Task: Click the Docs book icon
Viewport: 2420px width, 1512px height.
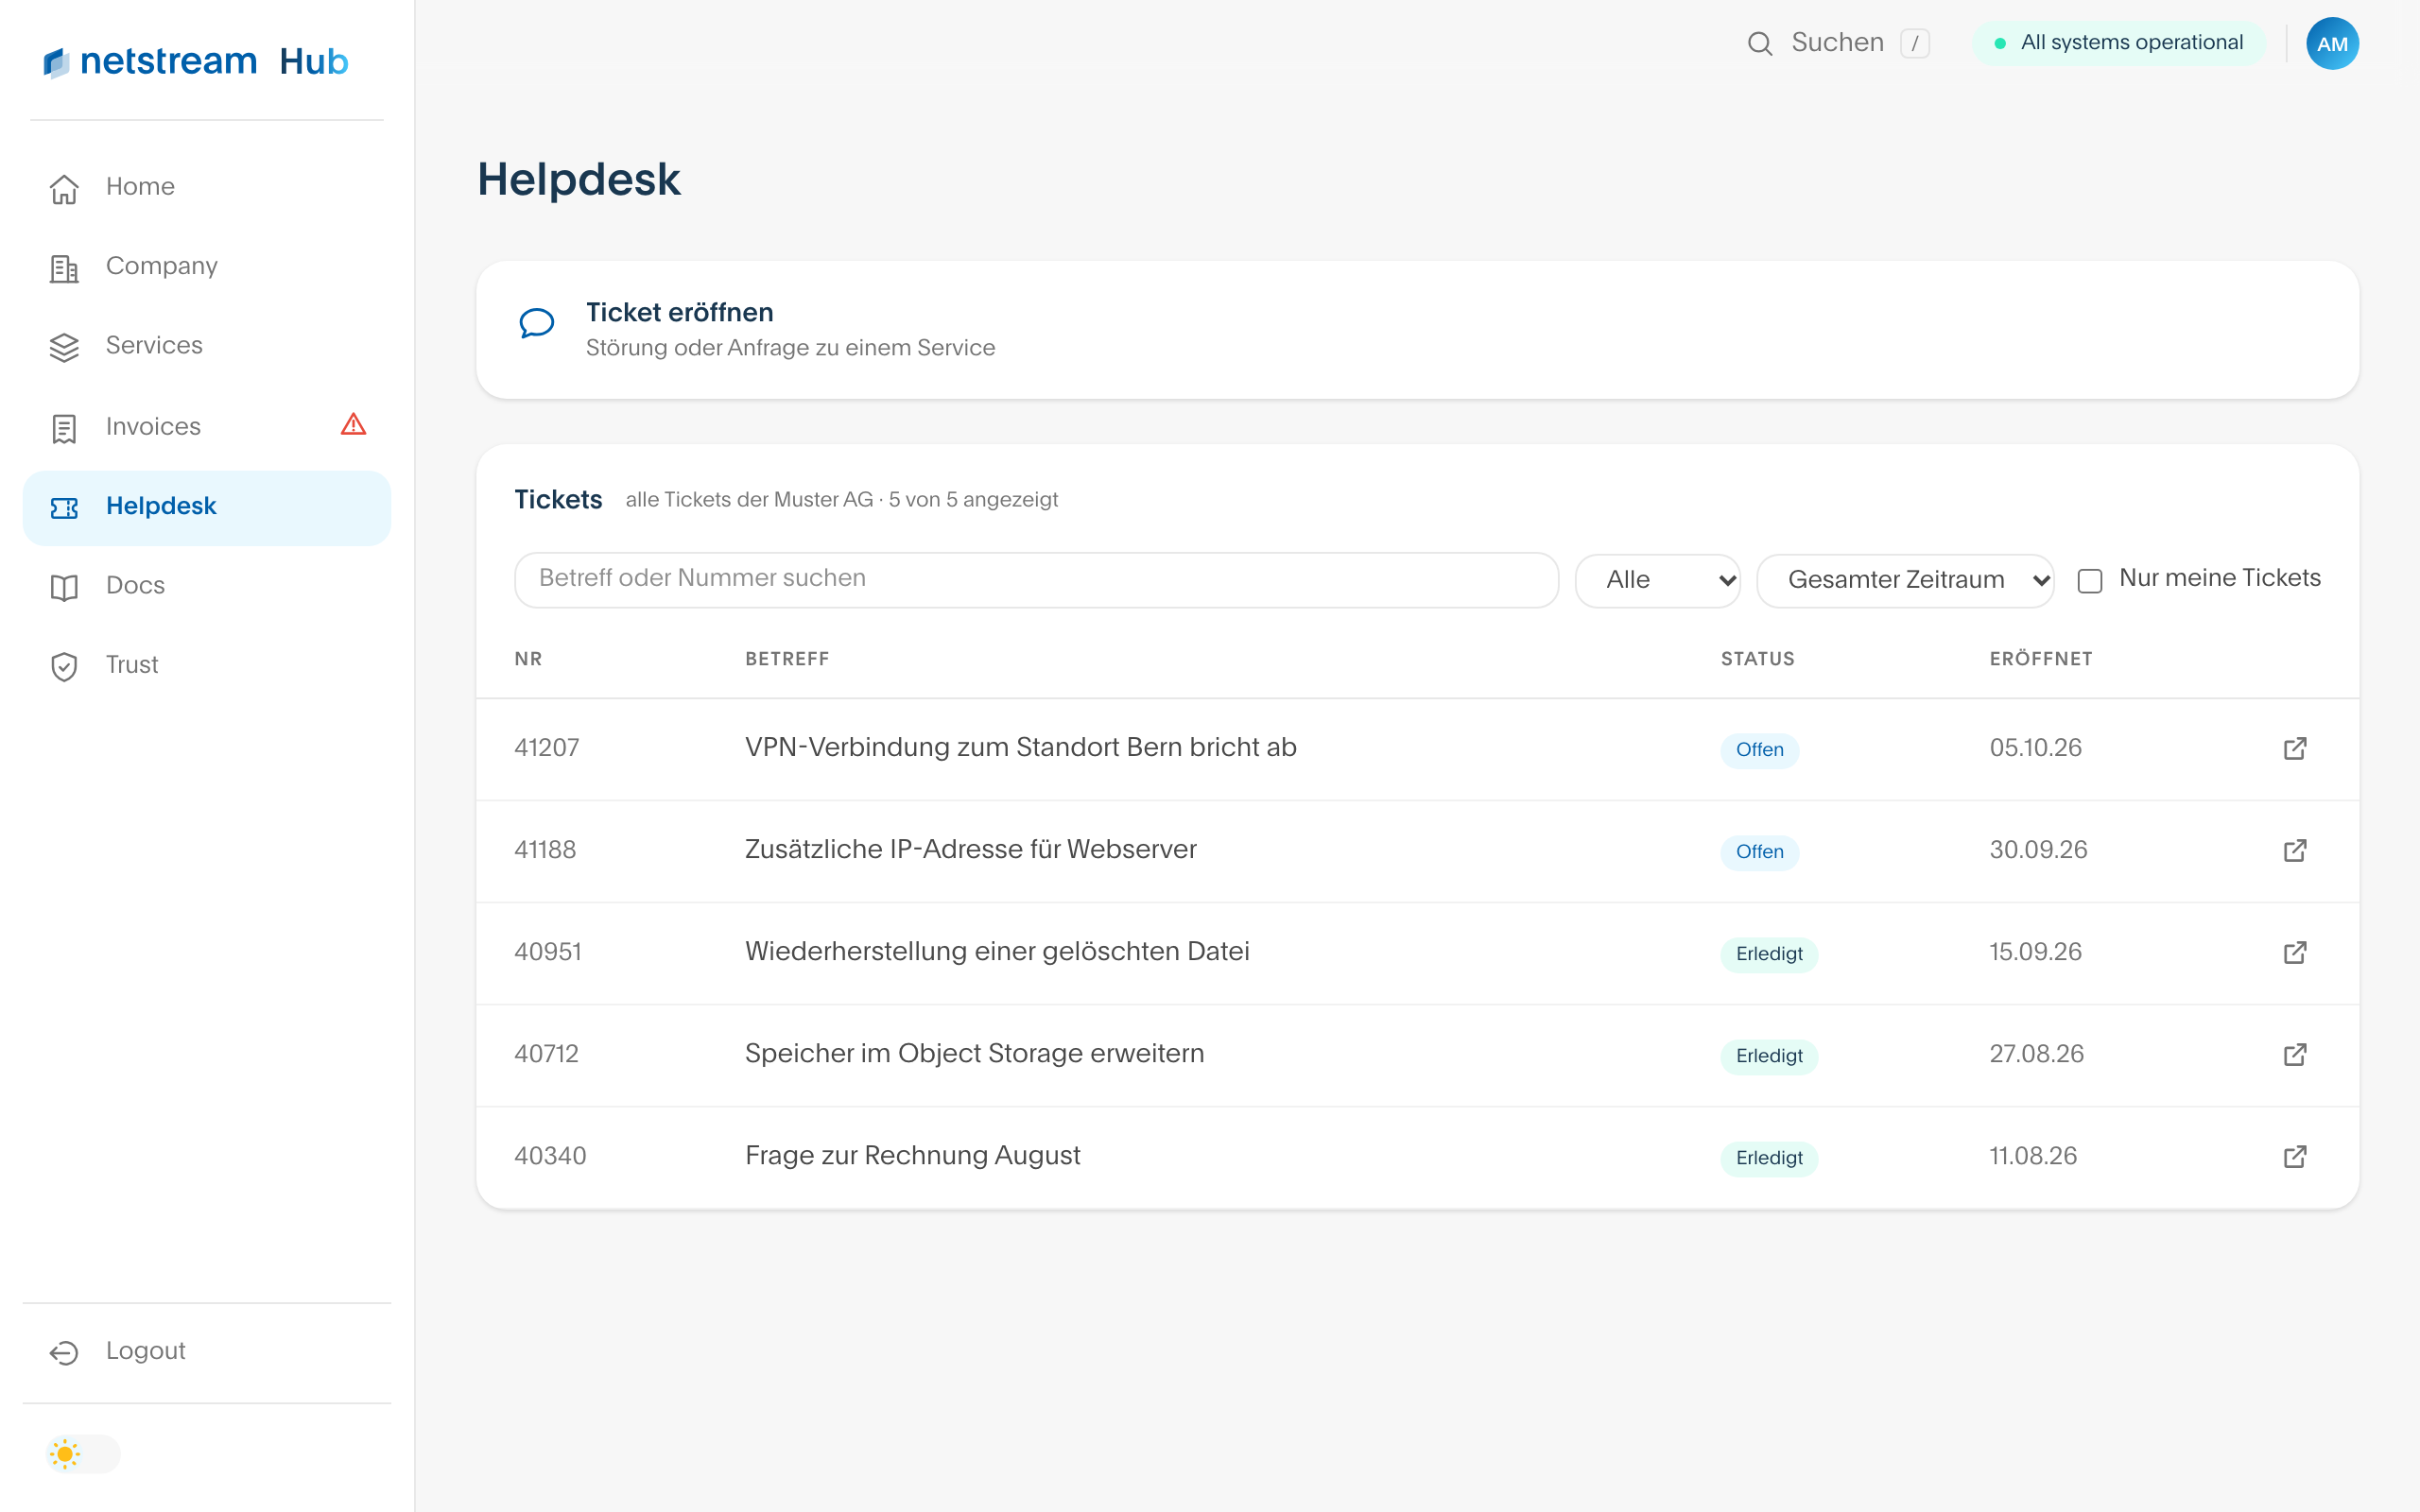Action: coord(64,587)
